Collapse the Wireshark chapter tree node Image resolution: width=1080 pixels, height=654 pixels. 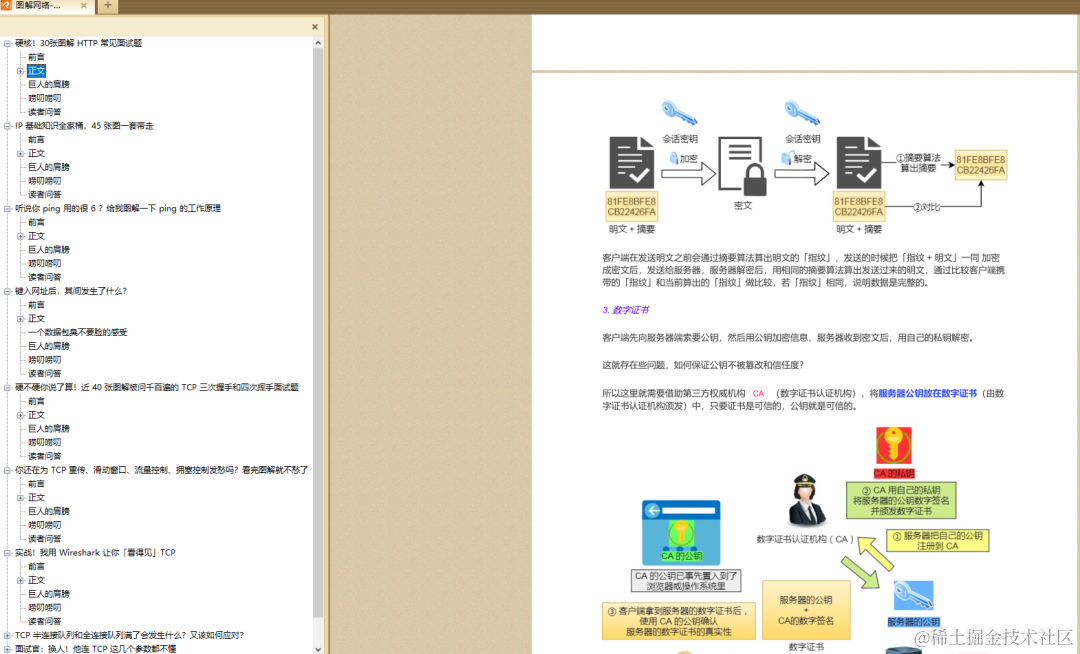point(5,553)
